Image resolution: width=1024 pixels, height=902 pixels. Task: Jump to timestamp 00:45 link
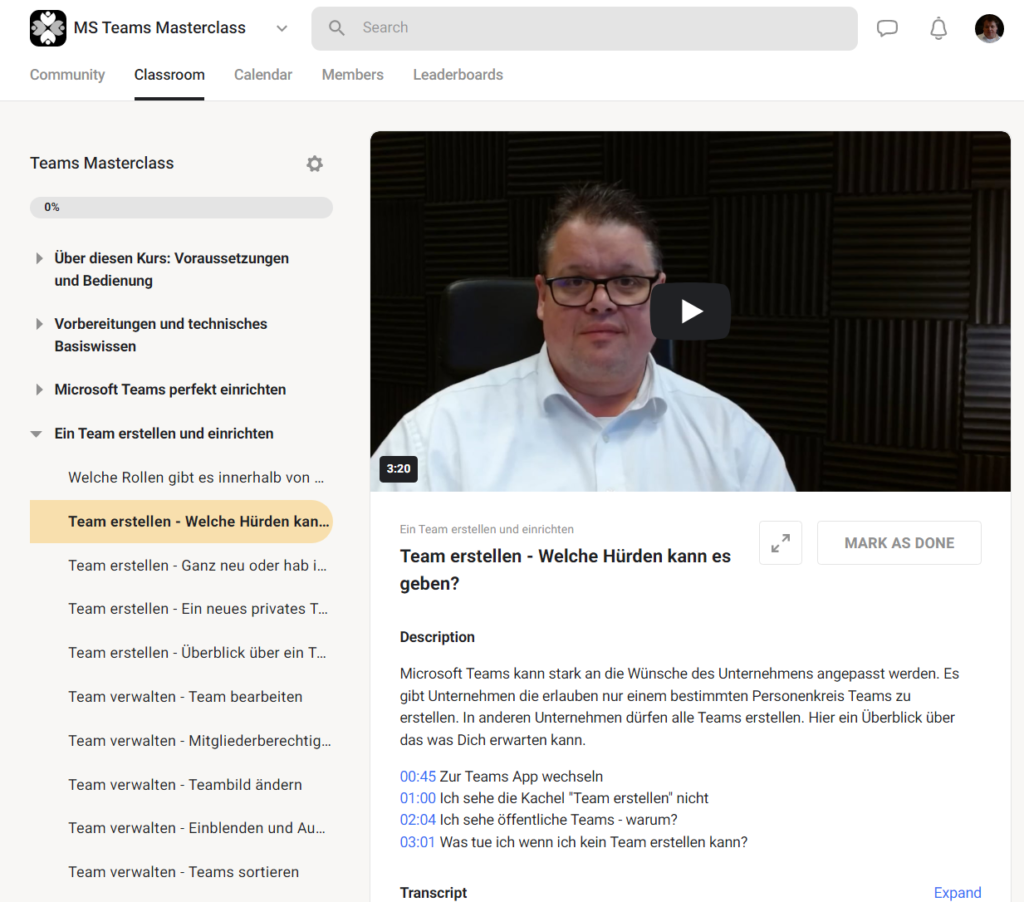tap(417, 777)
